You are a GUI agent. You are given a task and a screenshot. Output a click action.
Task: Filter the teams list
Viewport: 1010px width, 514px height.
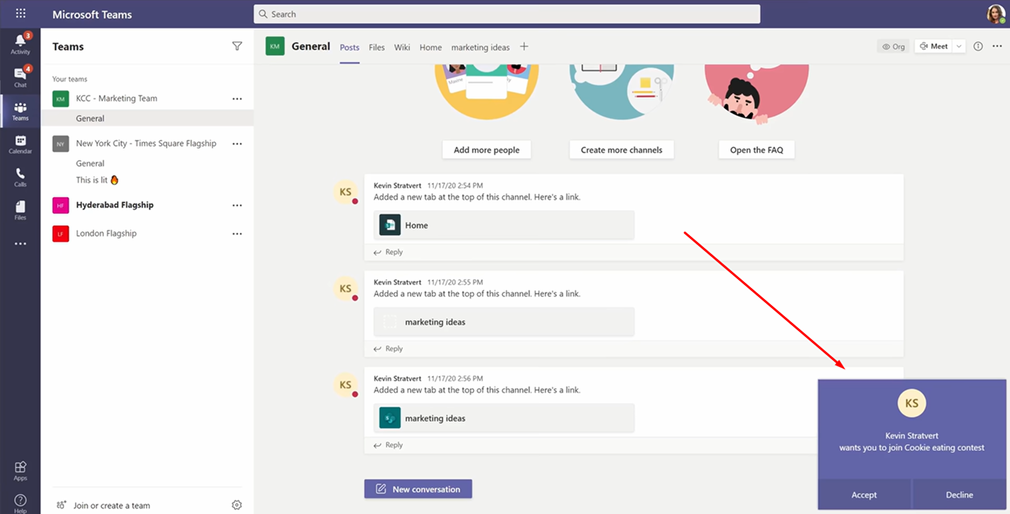237,46
